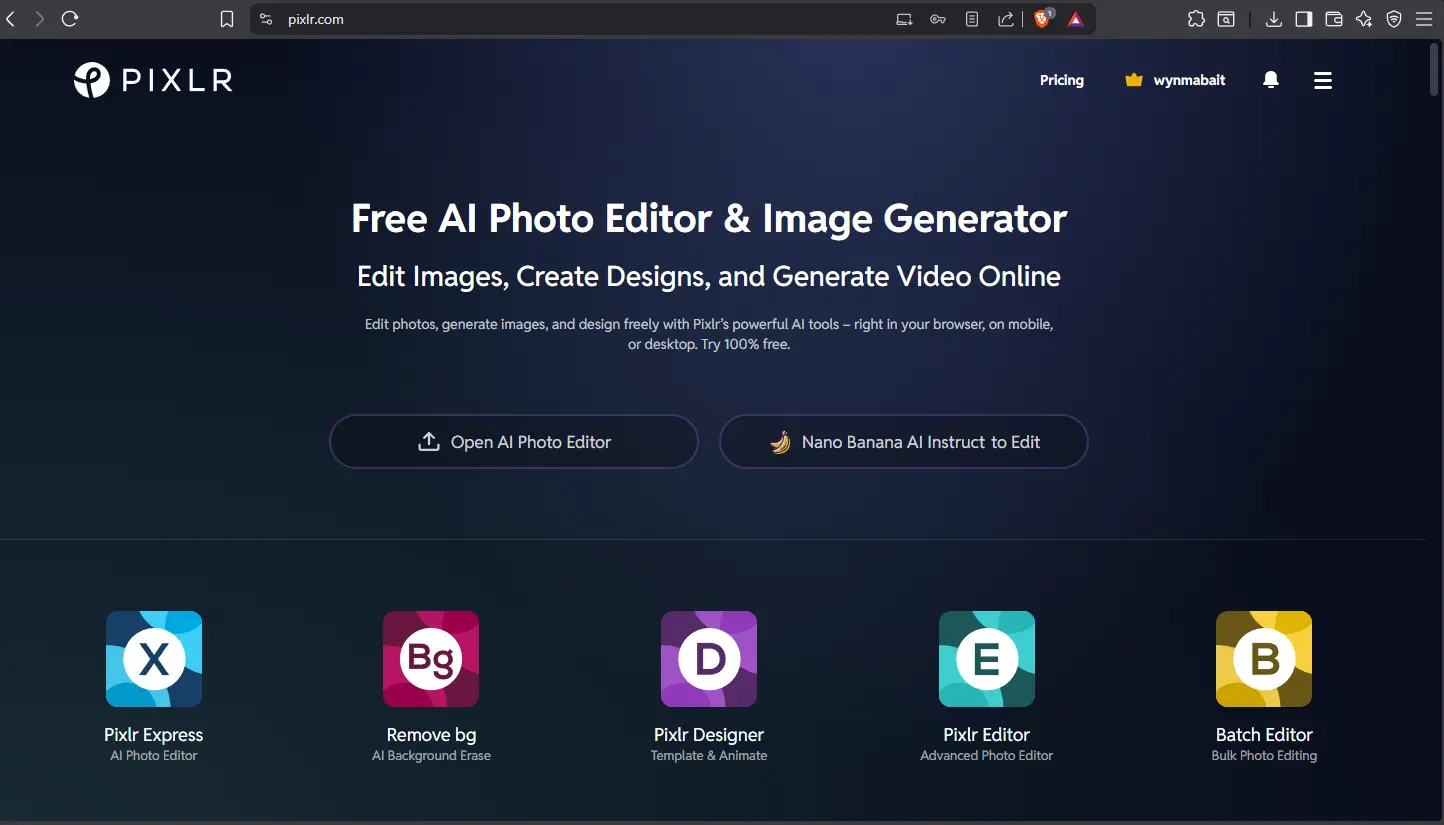
Task: Click 'AI Background Erase' subtitle
Action: click(x=431, y=756)
